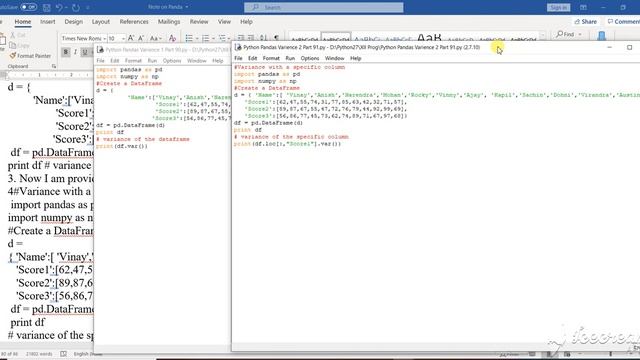Click the Numbering list icon
640x360 pixels.
[x=205, y=38]
